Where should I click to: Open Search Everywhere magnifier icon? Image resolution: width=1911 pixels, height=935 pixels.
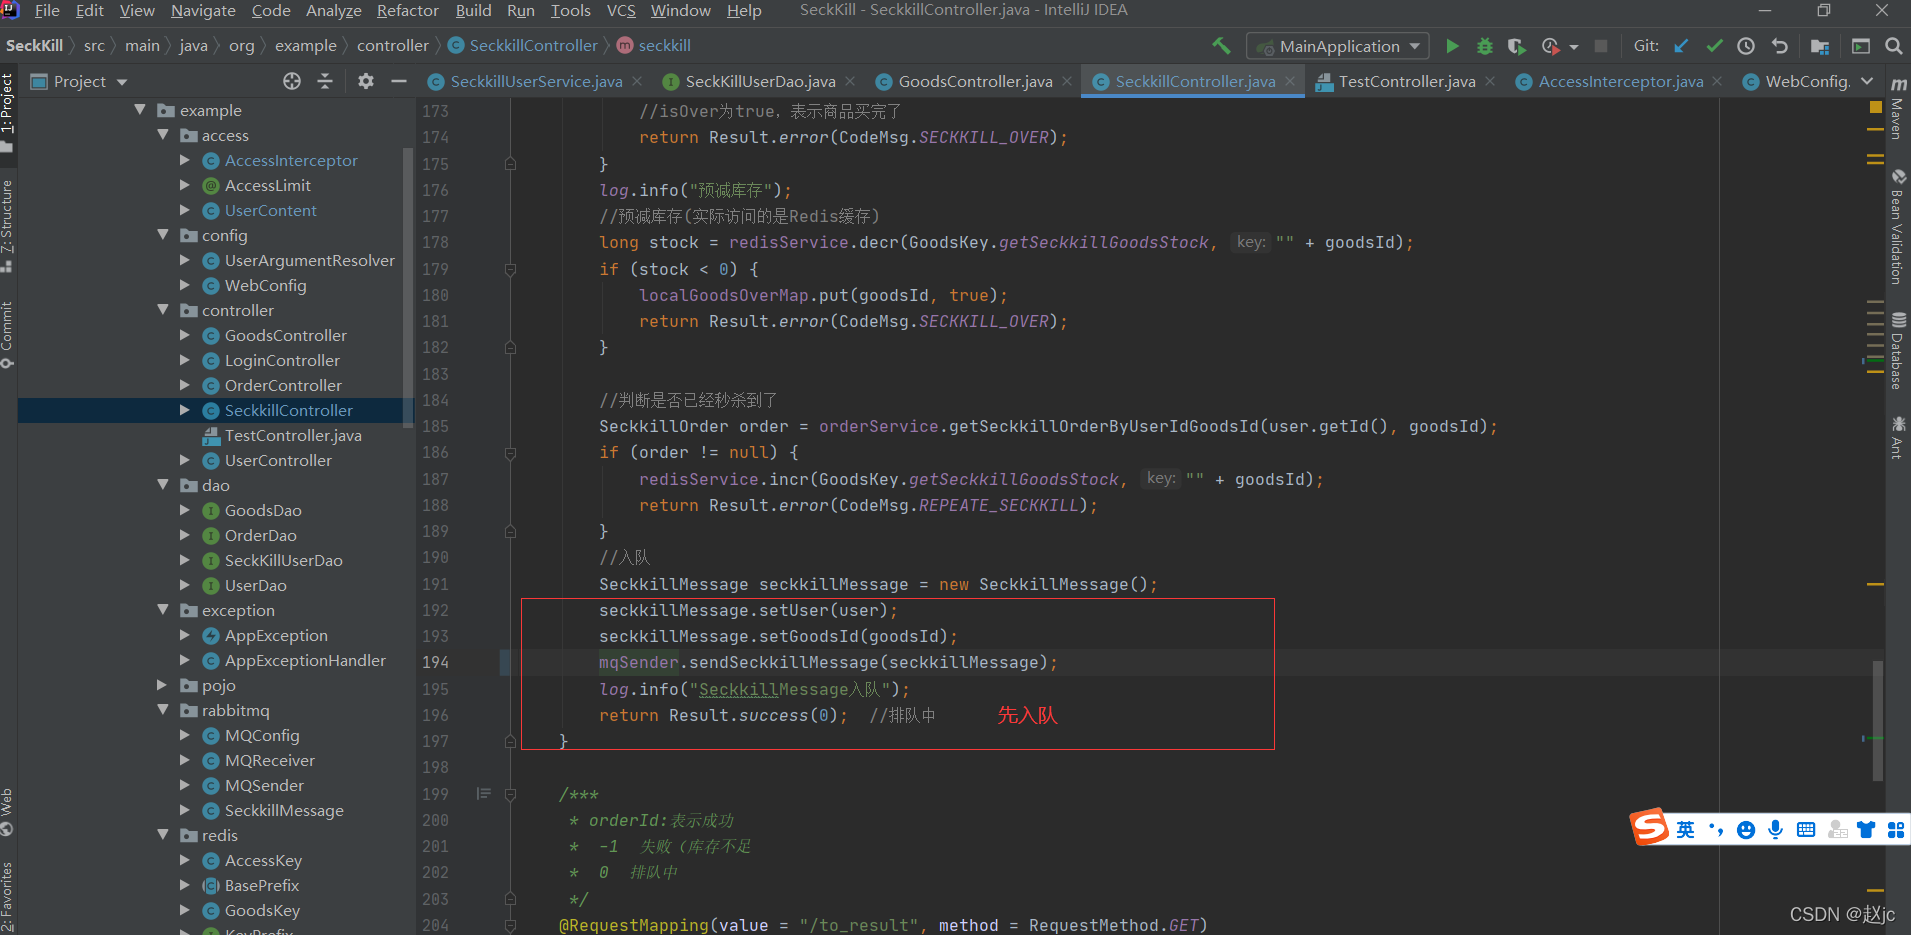pyautogui.click(x=1894, y=46)
